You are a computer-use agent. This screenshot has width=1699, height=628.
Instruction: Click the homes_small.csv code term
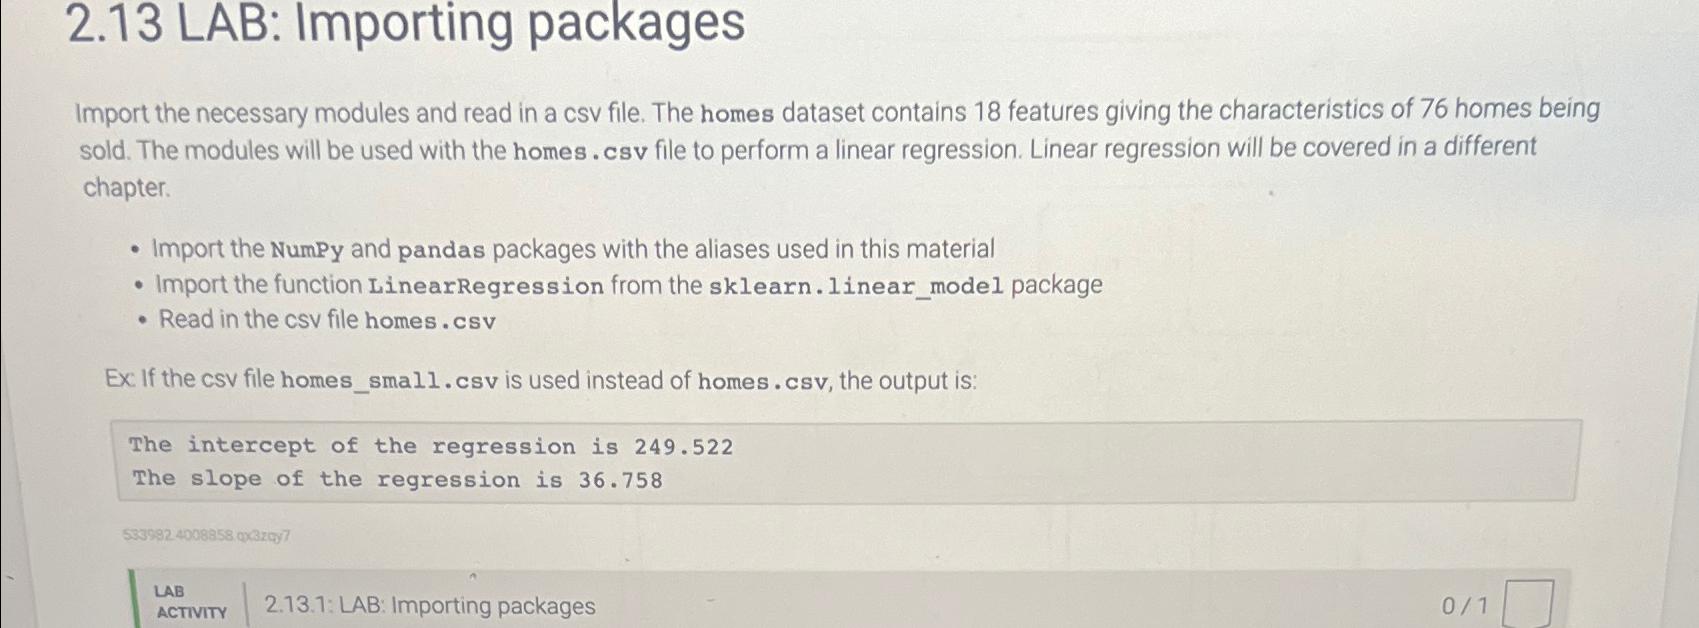tap(389, 380)
